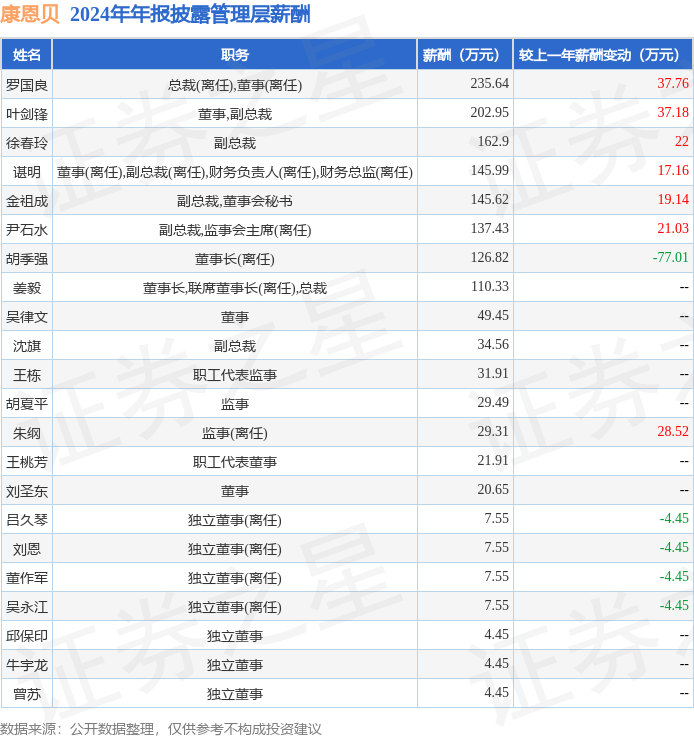Click salary value 137.43
Image resolution: width=694 pixels, height=738 pixels.
click(x=489, y=228)
